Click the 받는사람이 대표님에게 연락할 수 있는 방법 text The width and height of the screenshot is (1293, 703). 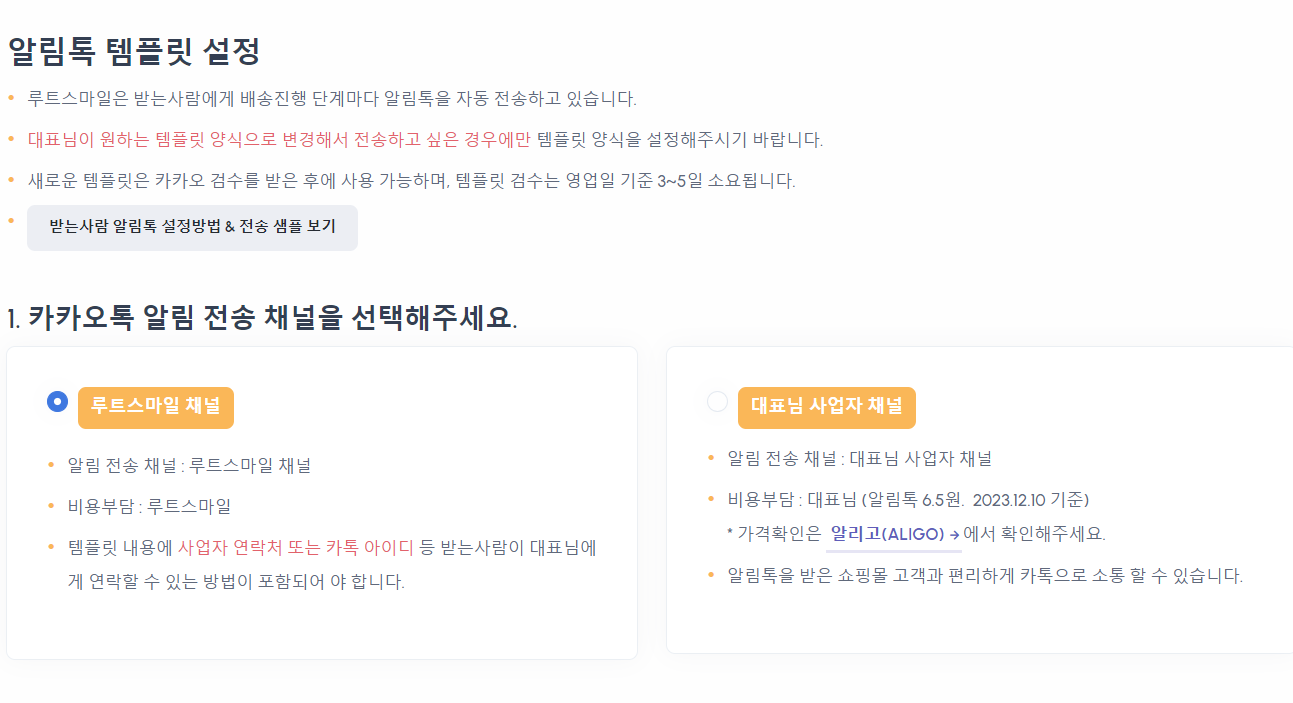236,581
